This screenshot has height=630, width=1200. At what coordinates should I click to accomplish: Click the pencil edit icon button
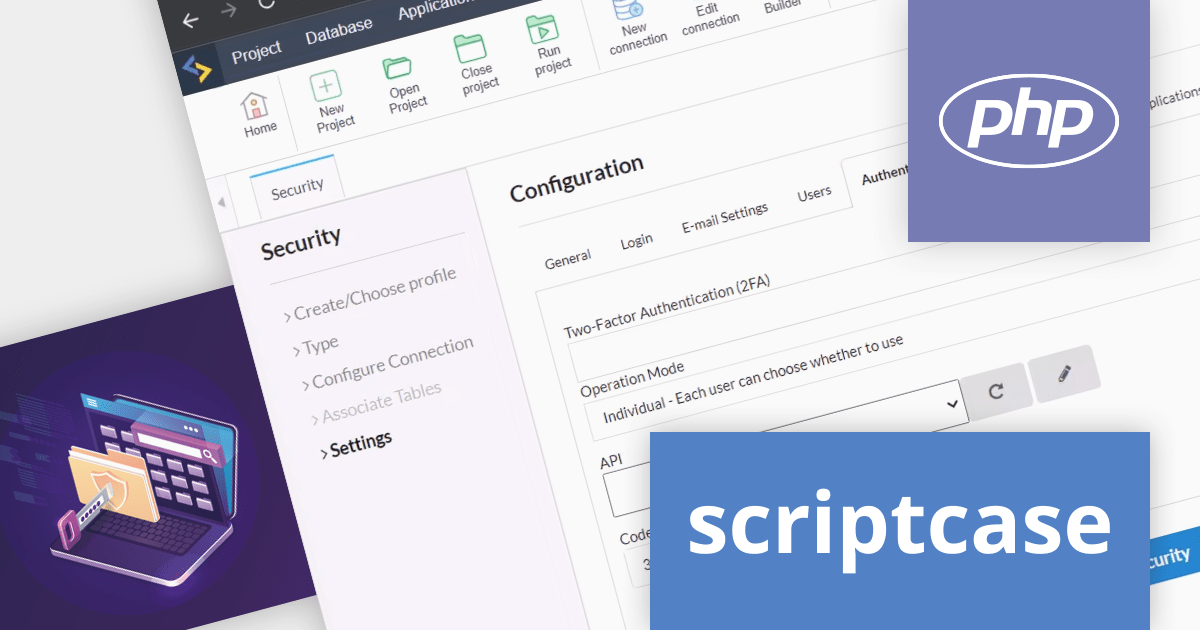pos(1064,374)
